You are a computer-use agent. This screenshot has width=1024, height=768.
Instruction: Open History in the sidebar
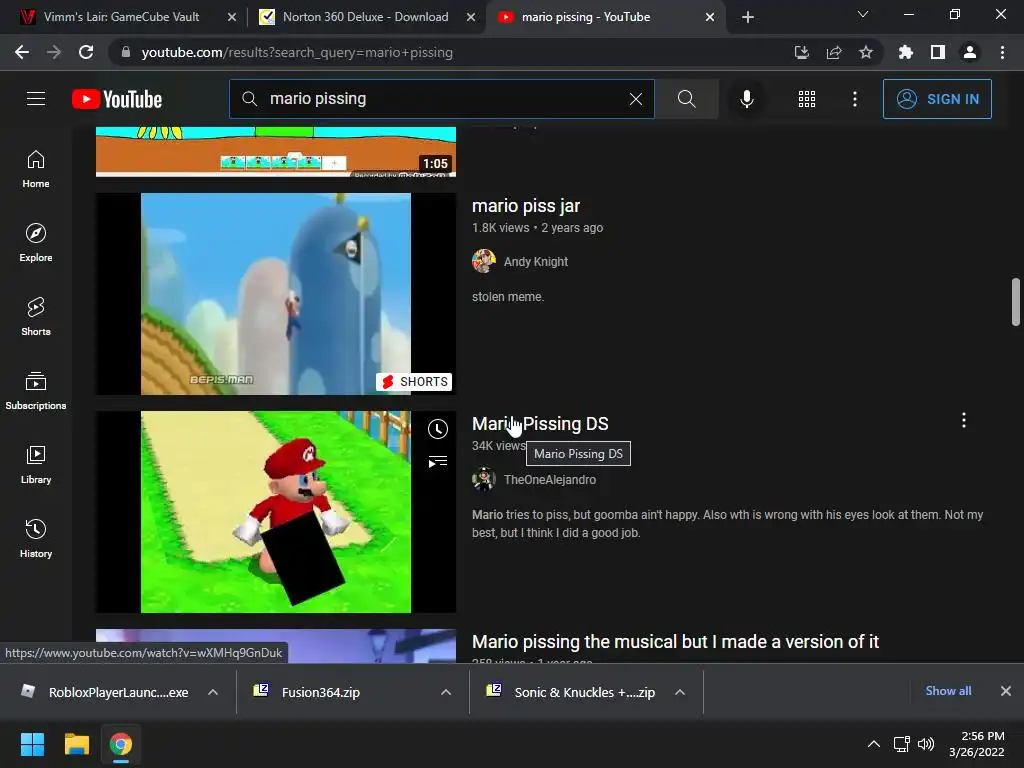click(36, 539)
